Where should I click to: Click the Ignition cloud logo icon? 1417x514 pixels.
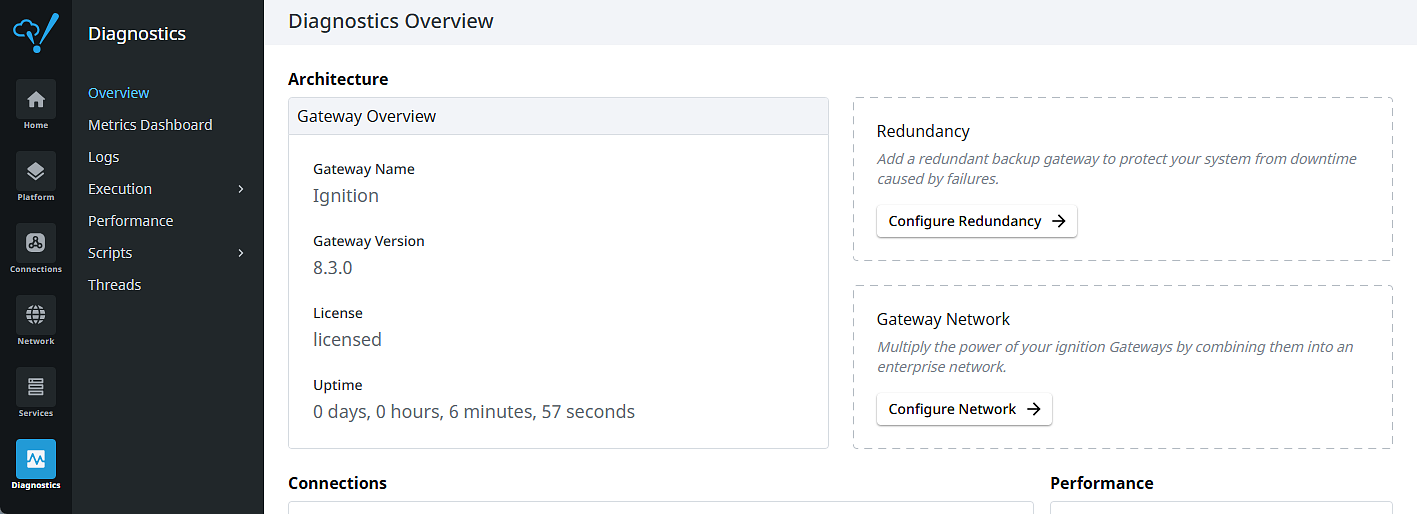(x=35, y=32)
